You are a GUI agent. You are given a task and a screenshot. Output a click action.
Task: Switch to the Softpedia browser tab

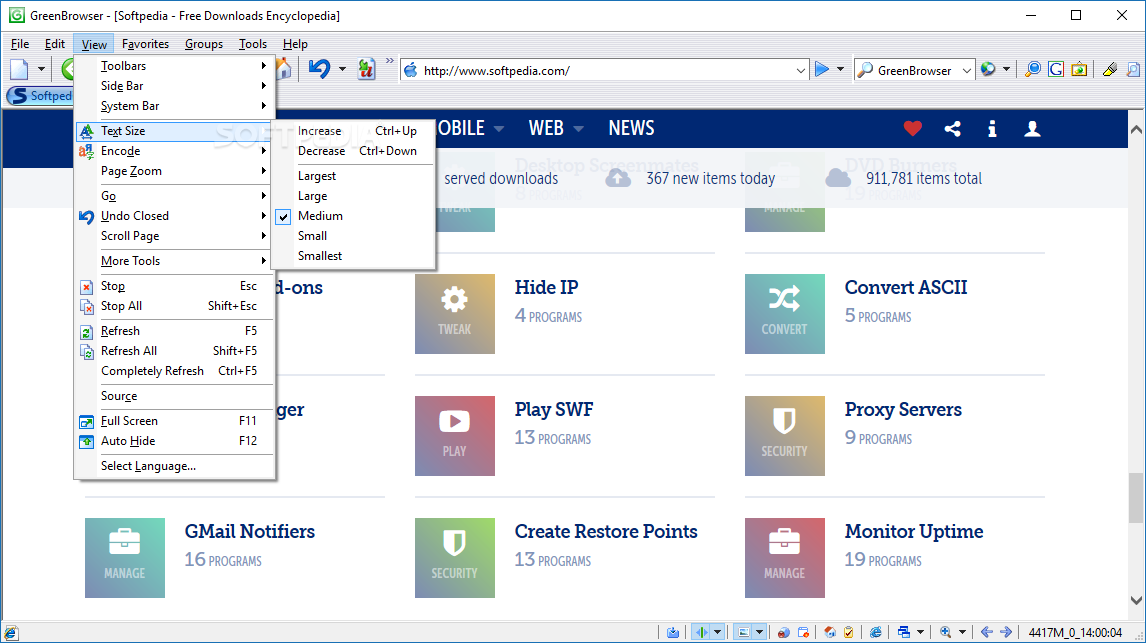coord(41,96)
